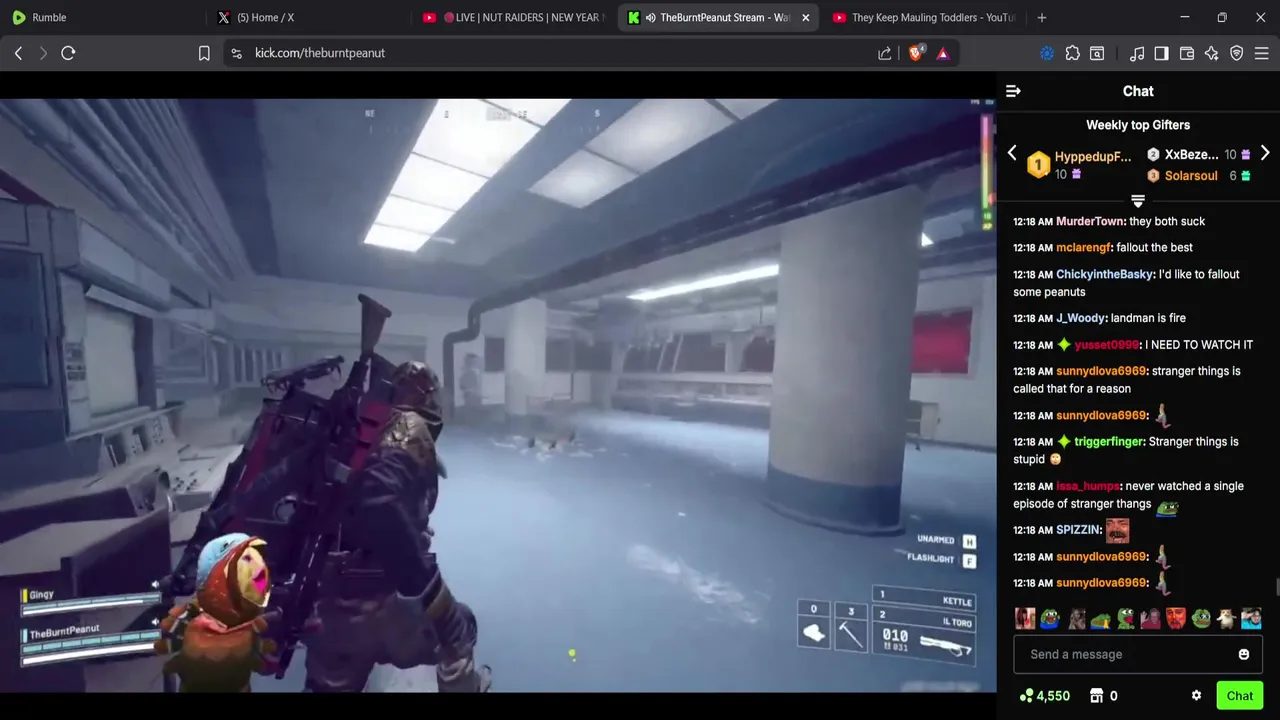The width and height of the screenshot is (1280, 720).
Task: Insert the red angry face quick emote
Action: pyautogui.click(x=1175, y=619)
